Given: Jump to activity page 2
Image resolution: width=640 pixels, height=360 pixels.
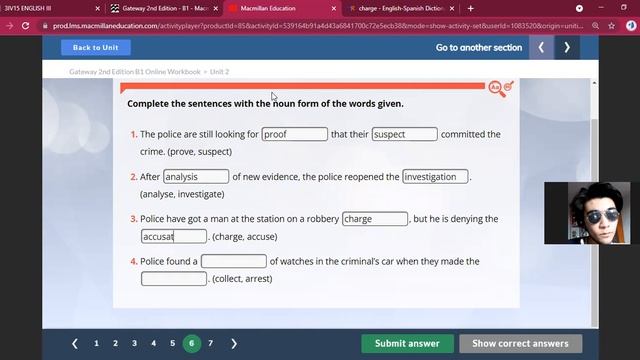Looking at the screenshot, I should [x=116, y=344].
